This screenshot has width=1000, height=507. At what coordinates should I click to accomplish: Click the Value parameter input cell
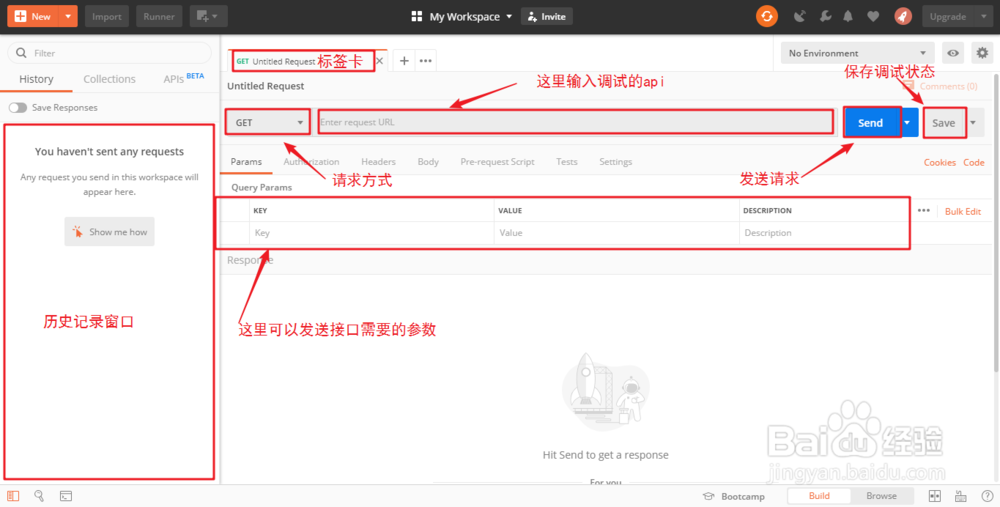point(617,233)
